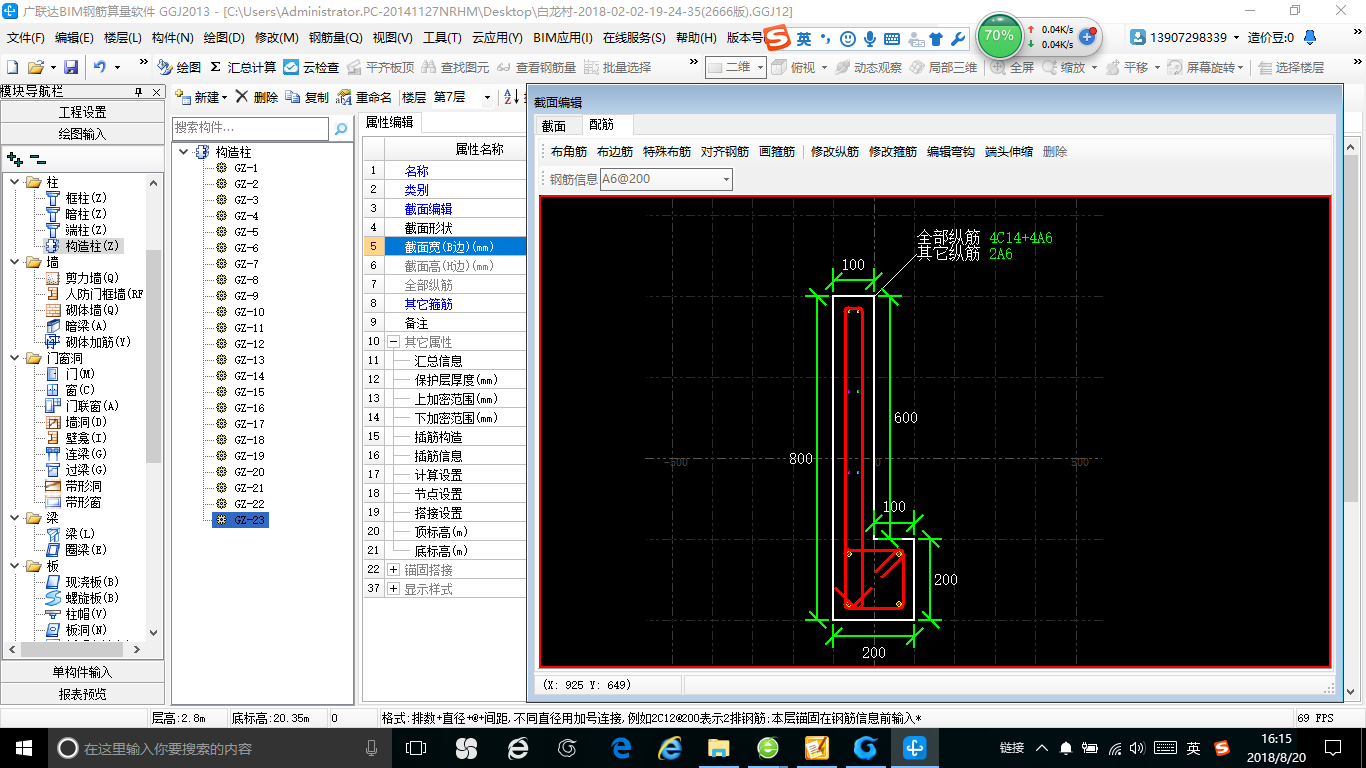The image size is (1366, 768).
Task: Copy component with 复制 icon
Action: [x=307, y=97]
